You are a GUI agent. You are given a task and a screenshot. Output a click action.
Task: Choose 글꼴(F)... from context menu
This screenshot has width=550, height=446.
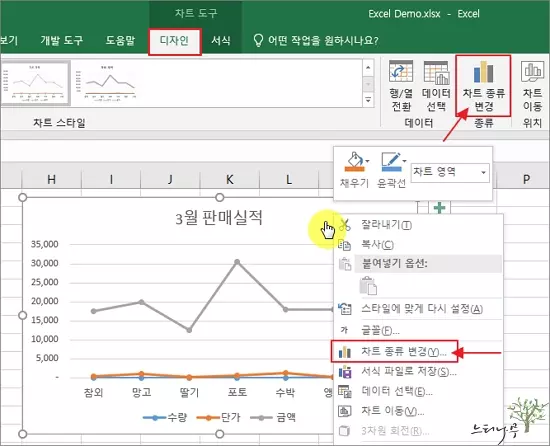coord(417,330)
